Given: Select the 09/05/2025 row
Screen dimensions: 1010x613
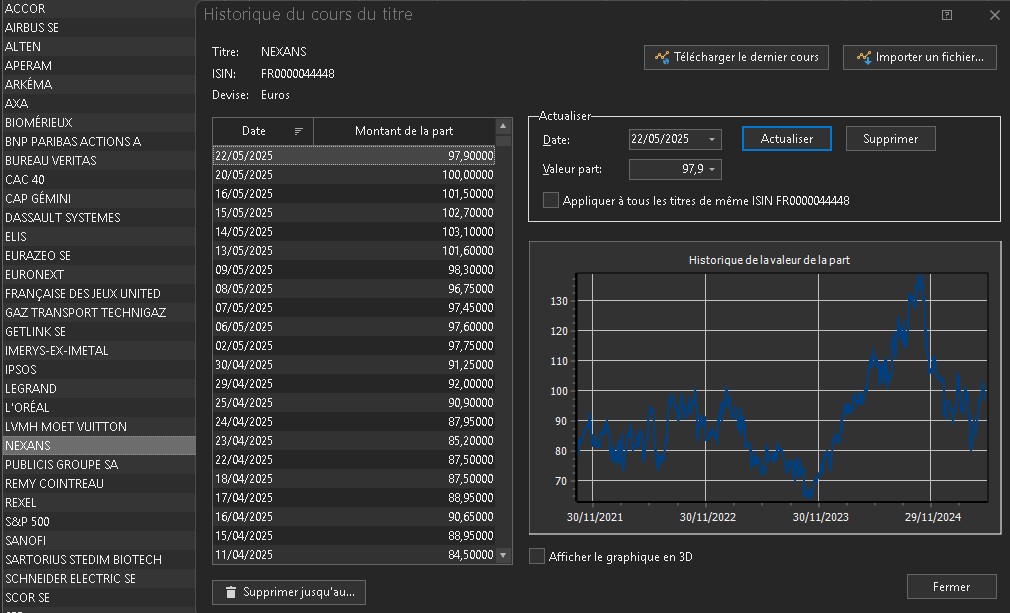Looking at the screenshot, I should 354,270.
